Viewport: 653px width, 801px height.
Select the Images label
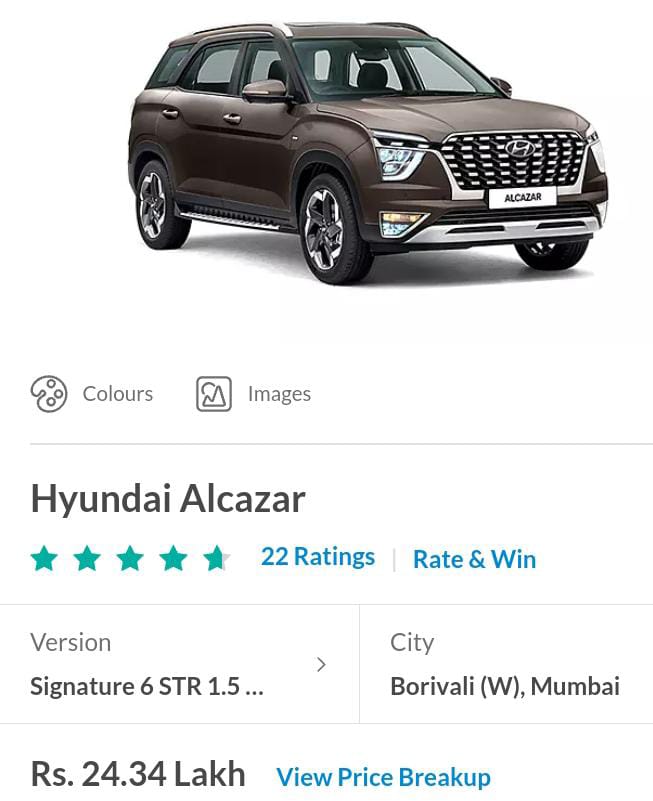pos(279,394)
